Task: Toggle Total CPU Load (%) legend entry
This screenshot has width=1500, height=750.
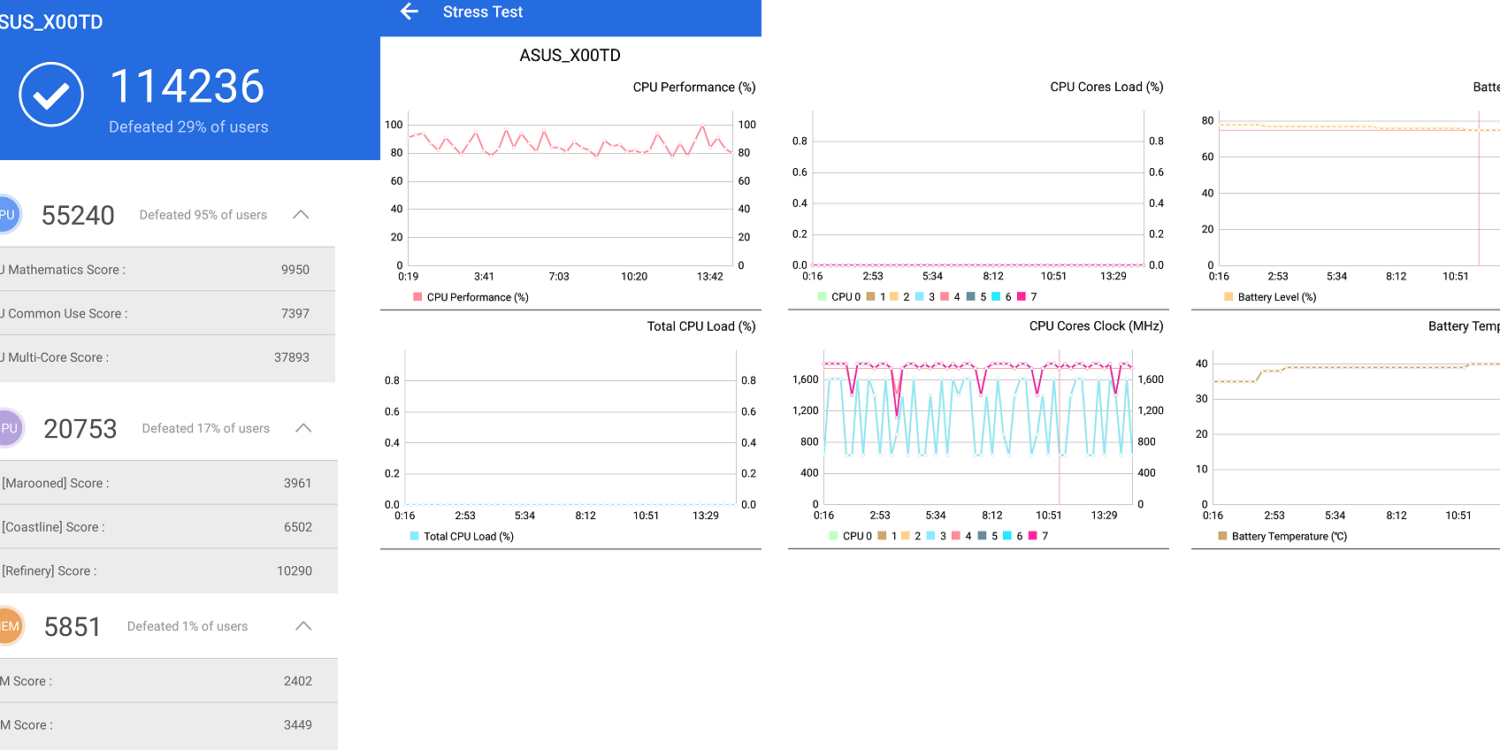Action: [x=461, y=536]
